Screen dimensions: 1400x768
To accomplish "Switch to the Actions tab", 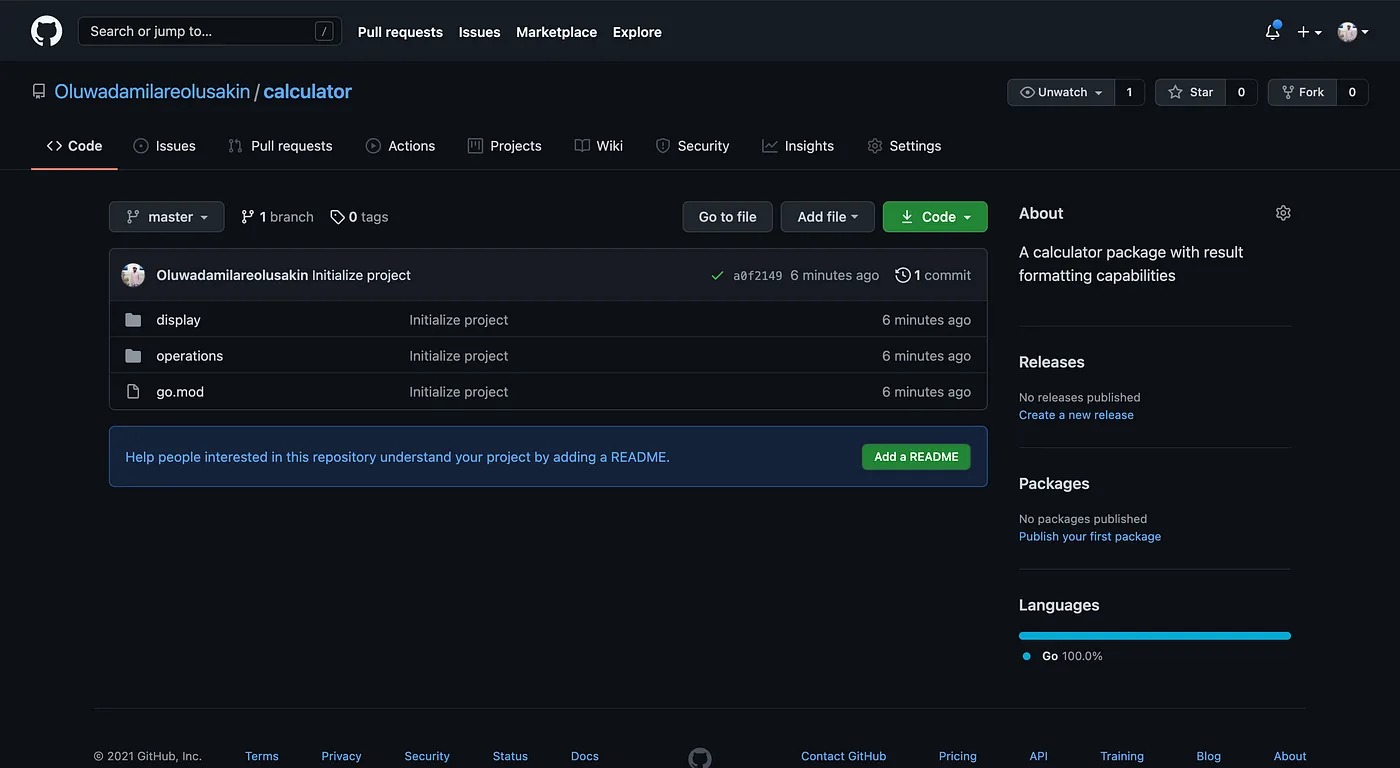I will click(x=400, y=146).
